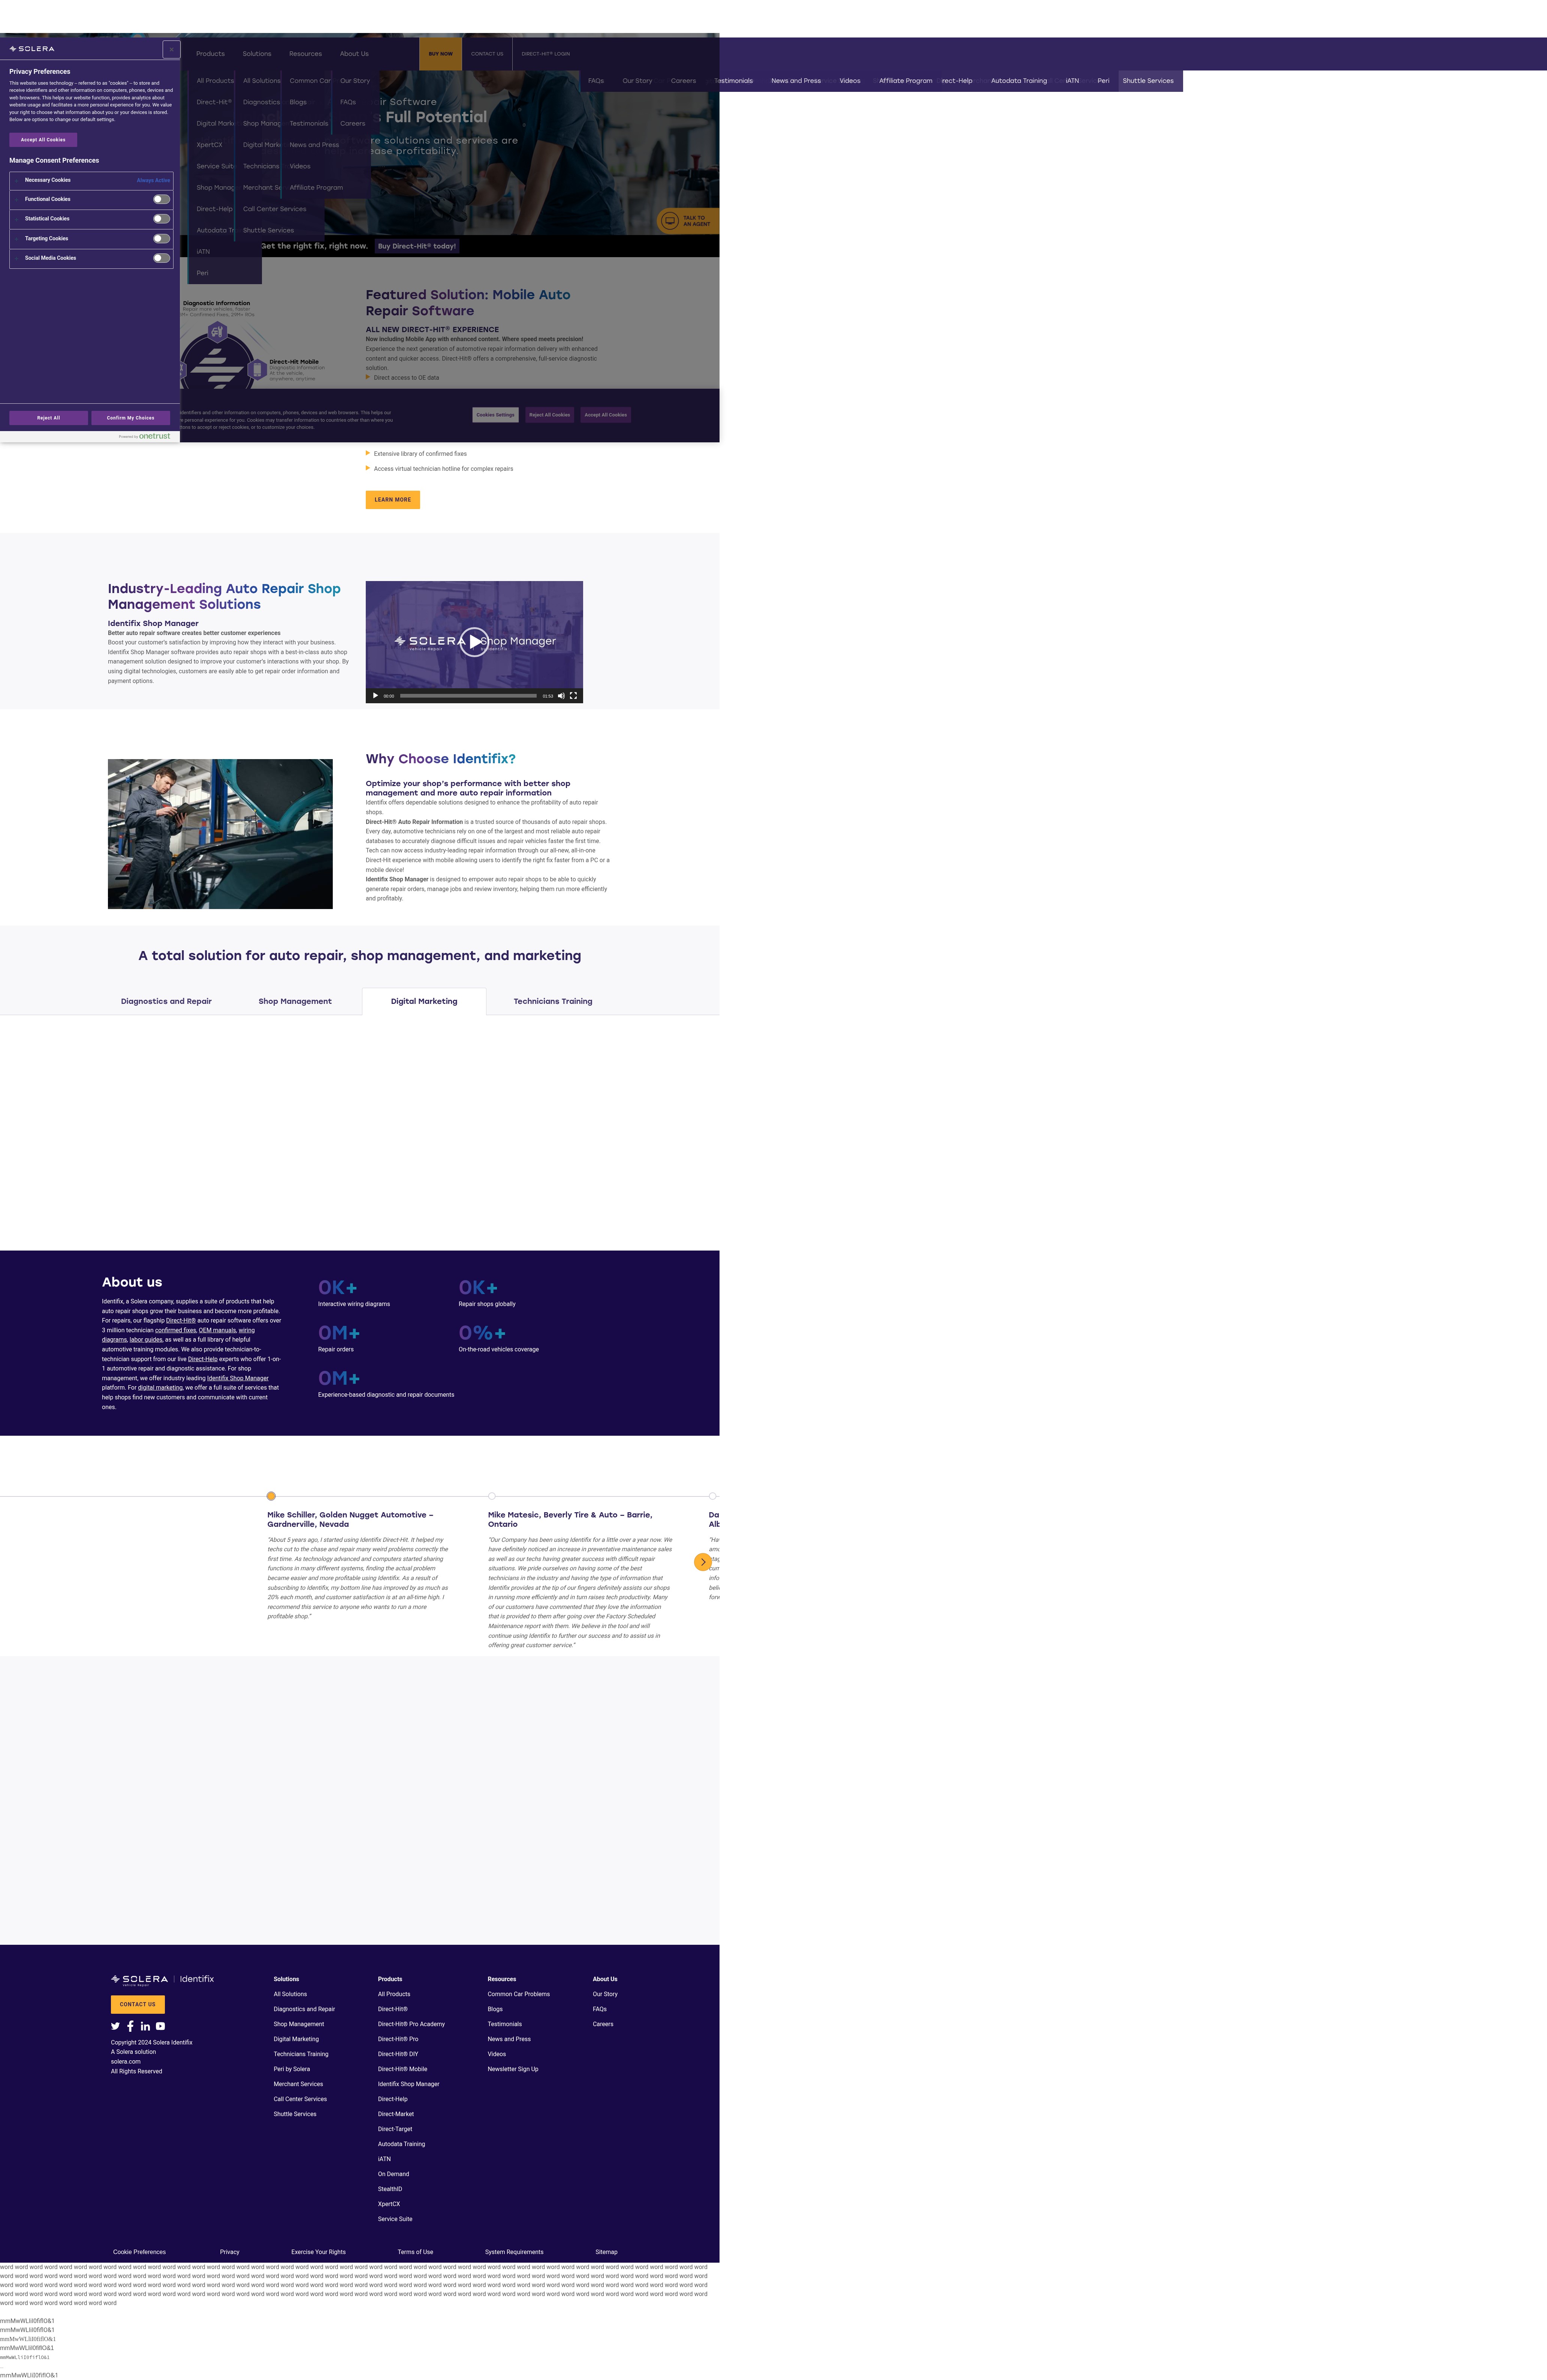Viewport: 1547px width, 2380px height.
Task: Open Careers link in footer
Action: (603, 2024)
